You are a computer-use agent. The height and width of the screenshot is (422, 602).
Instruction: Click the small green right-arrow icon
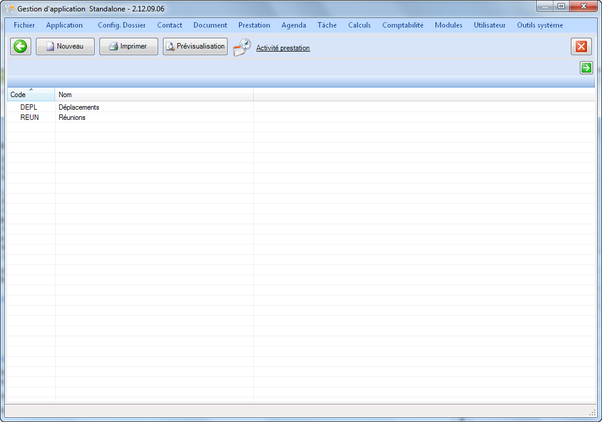coord(586,68)
